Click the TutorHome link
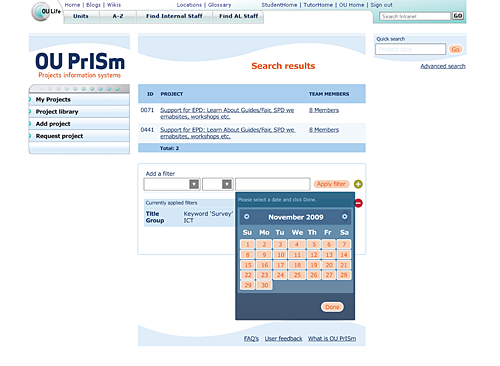This screenshot has width=500, height=366. 318,5
